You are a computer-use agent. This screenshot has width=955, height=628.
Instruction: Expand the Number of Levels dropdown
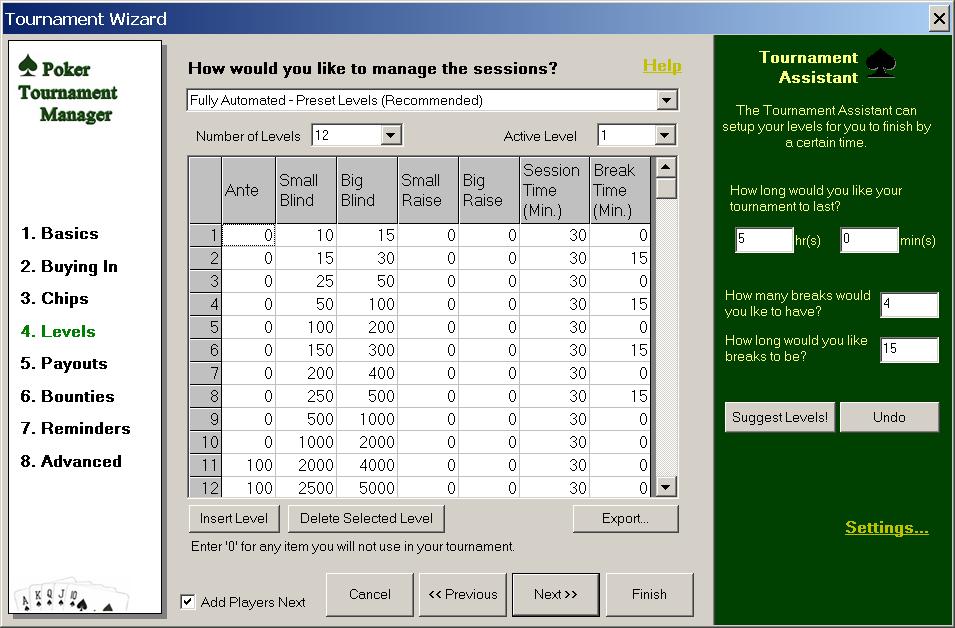(x=389, y=134)
